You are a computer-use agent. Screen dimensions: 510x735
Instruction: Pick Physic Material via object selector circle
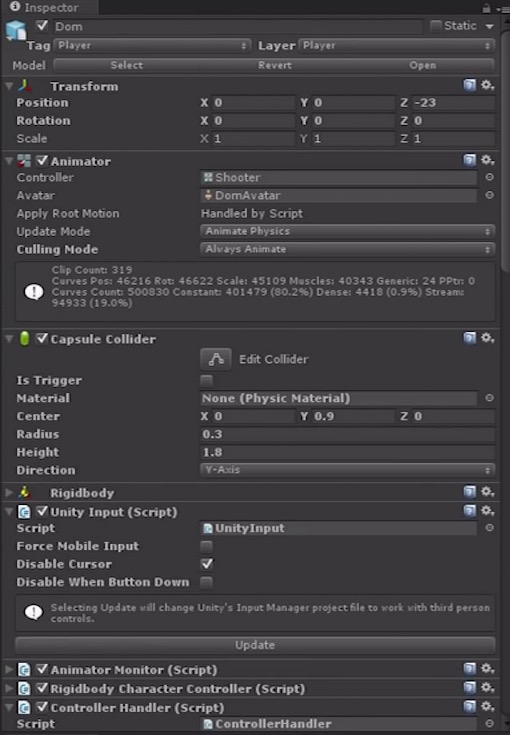[489, 398]
